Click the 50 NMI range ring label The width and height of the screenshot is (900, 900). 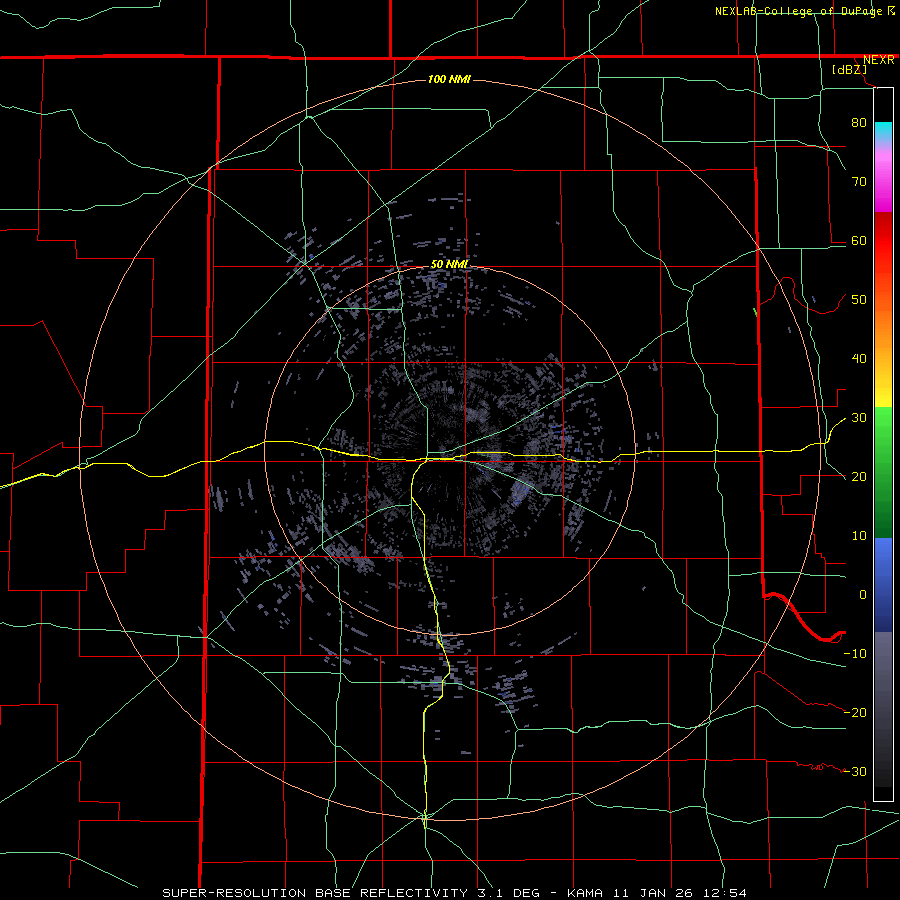[x=449, y=264]
